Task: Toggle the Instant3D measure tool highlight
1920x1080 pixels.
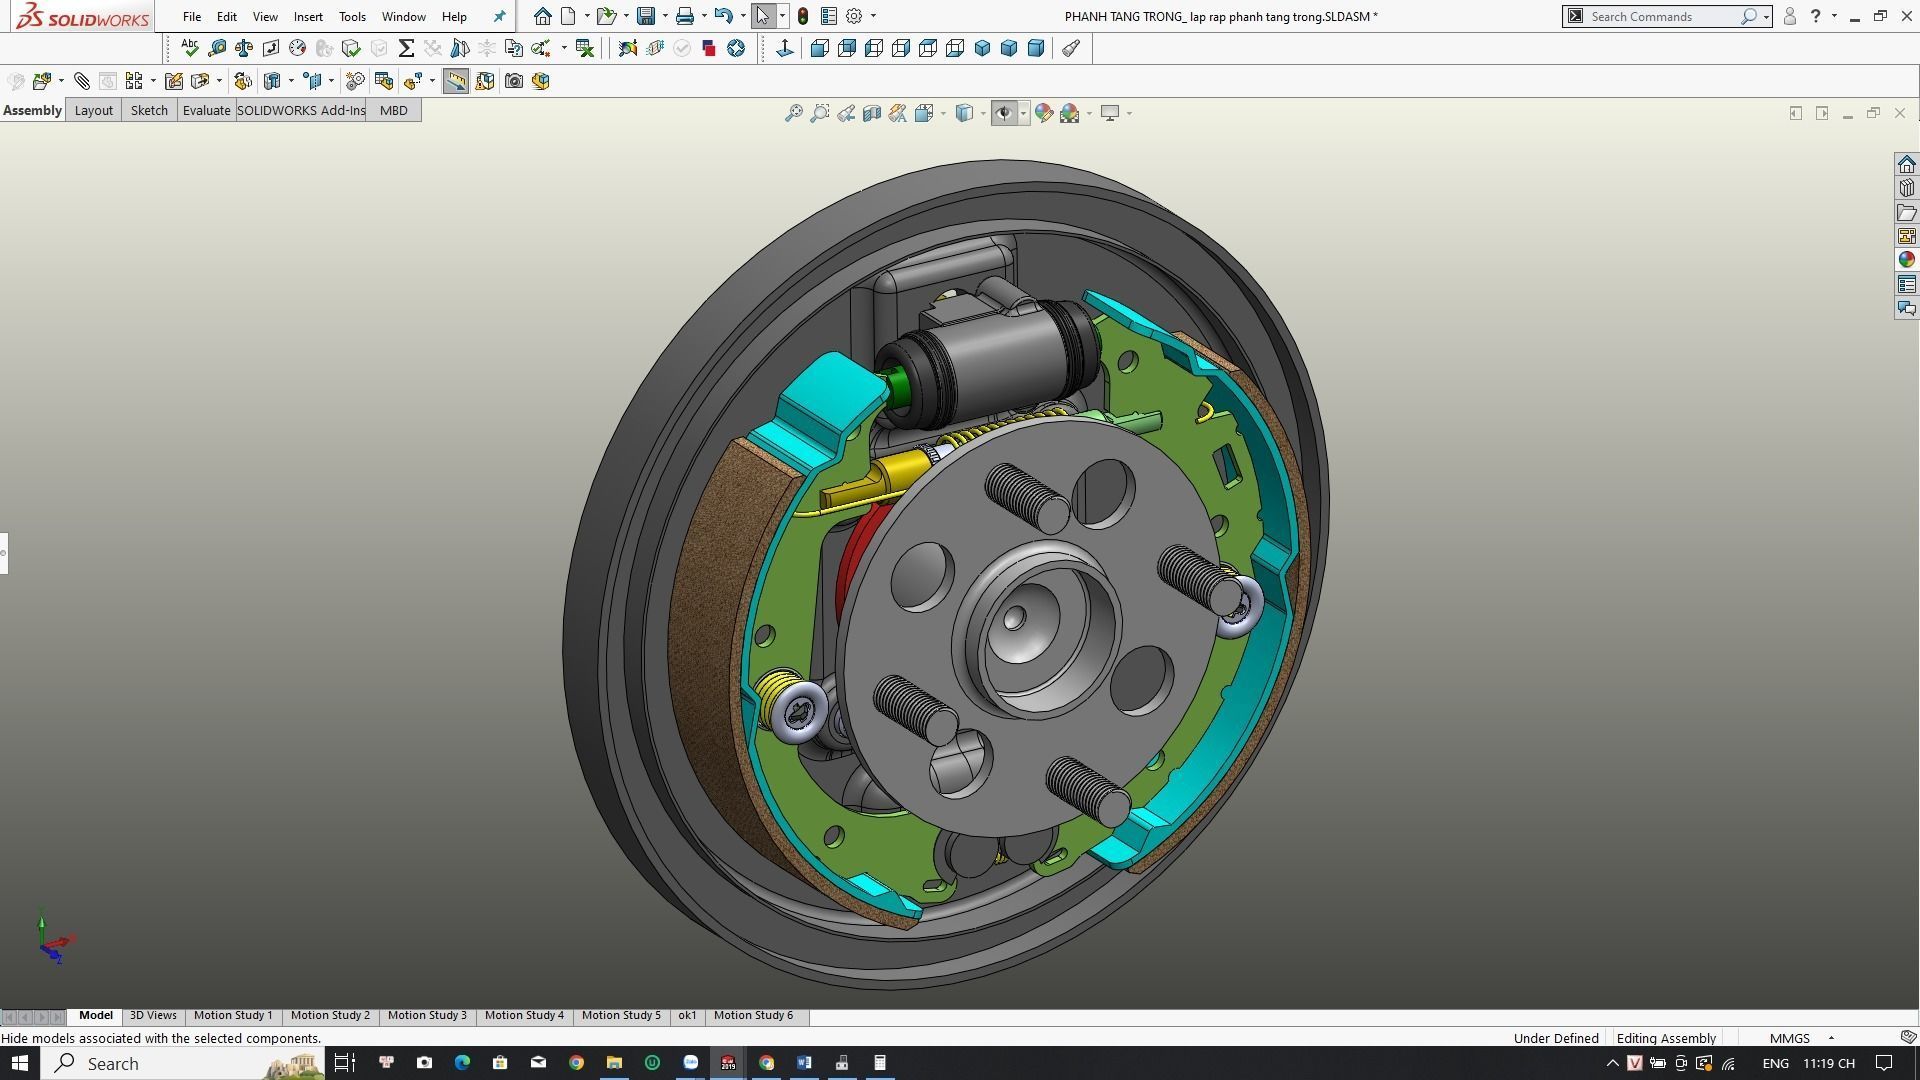Action: [x=455, y=81]
